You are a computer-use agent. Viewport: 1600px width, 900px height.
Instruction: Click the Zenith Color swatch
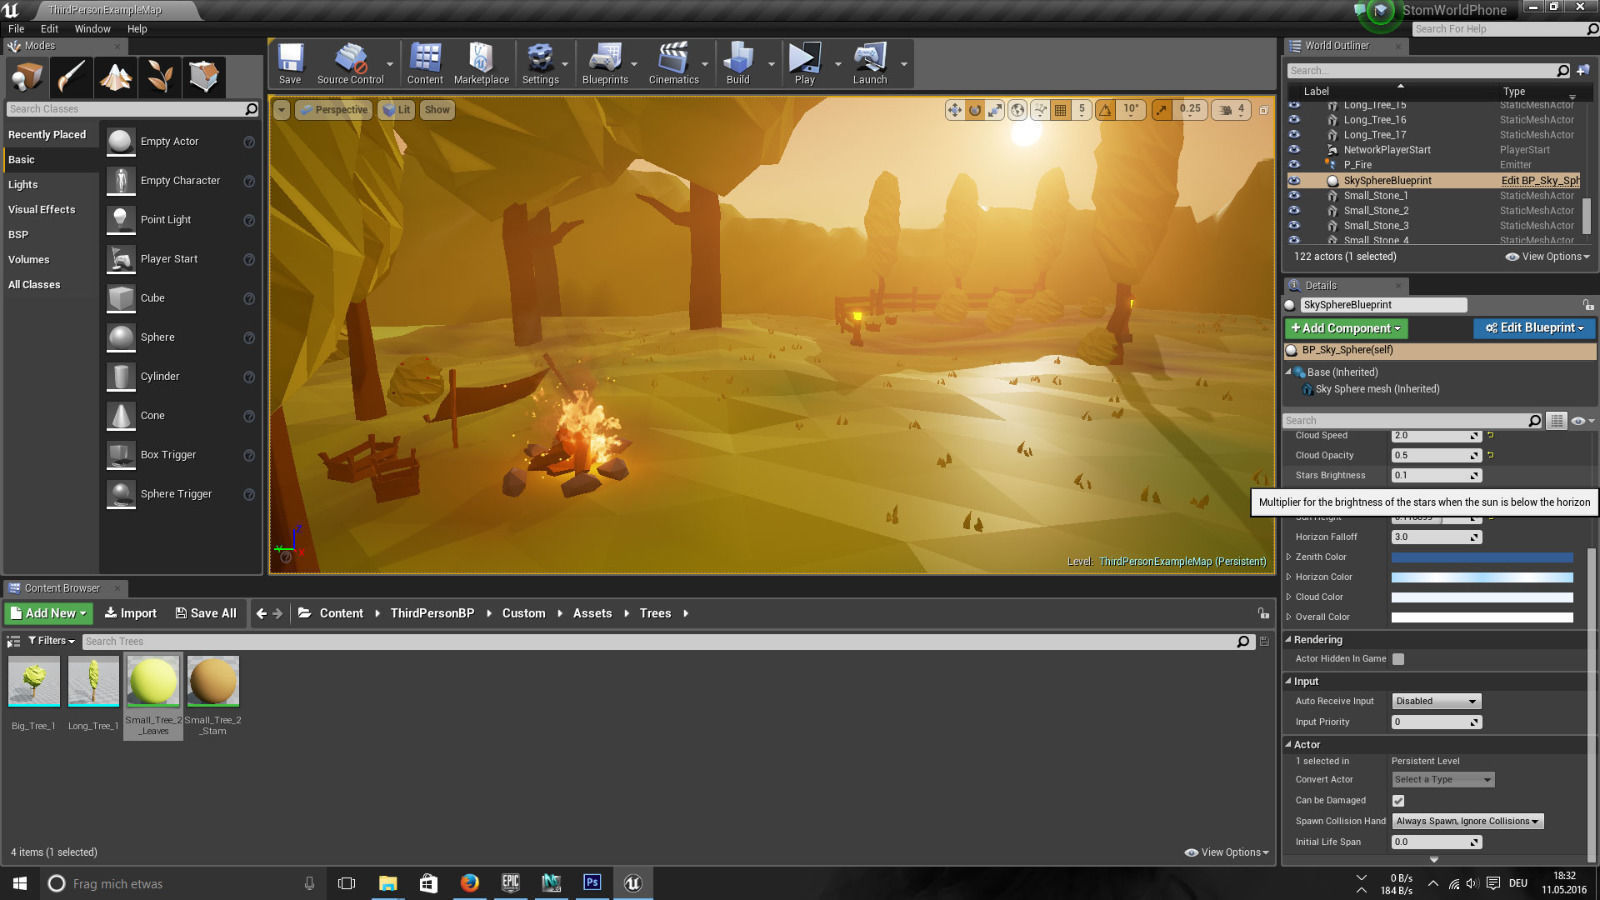pos(1482,557)
